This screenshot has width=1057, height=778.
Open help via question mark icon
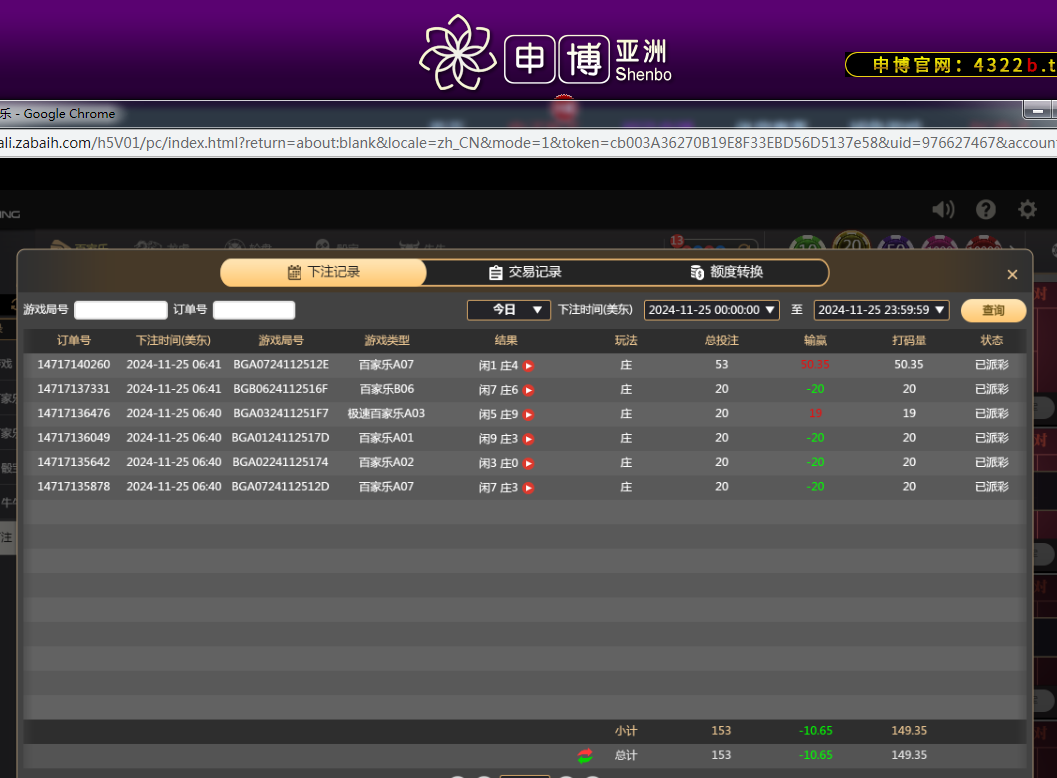pyautogui.click(x=986, y=209)
